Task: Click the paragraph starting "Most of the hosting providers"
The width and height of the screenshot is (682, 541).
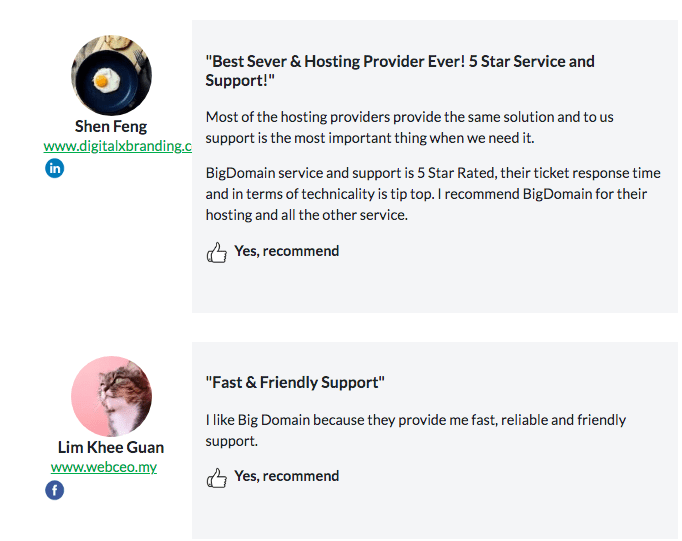Action: pos(409,127)
